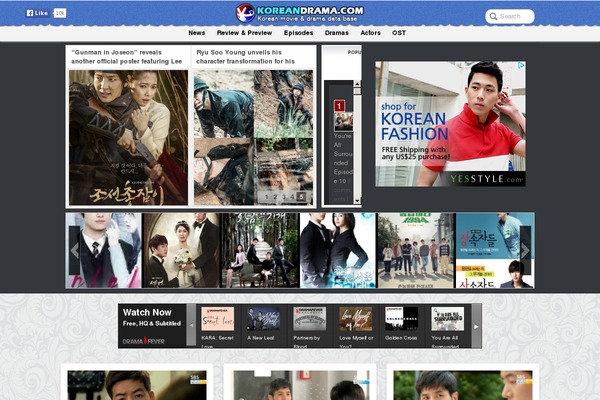
Task: Open popular item thumbnail under rank 1
Action: 343,122
